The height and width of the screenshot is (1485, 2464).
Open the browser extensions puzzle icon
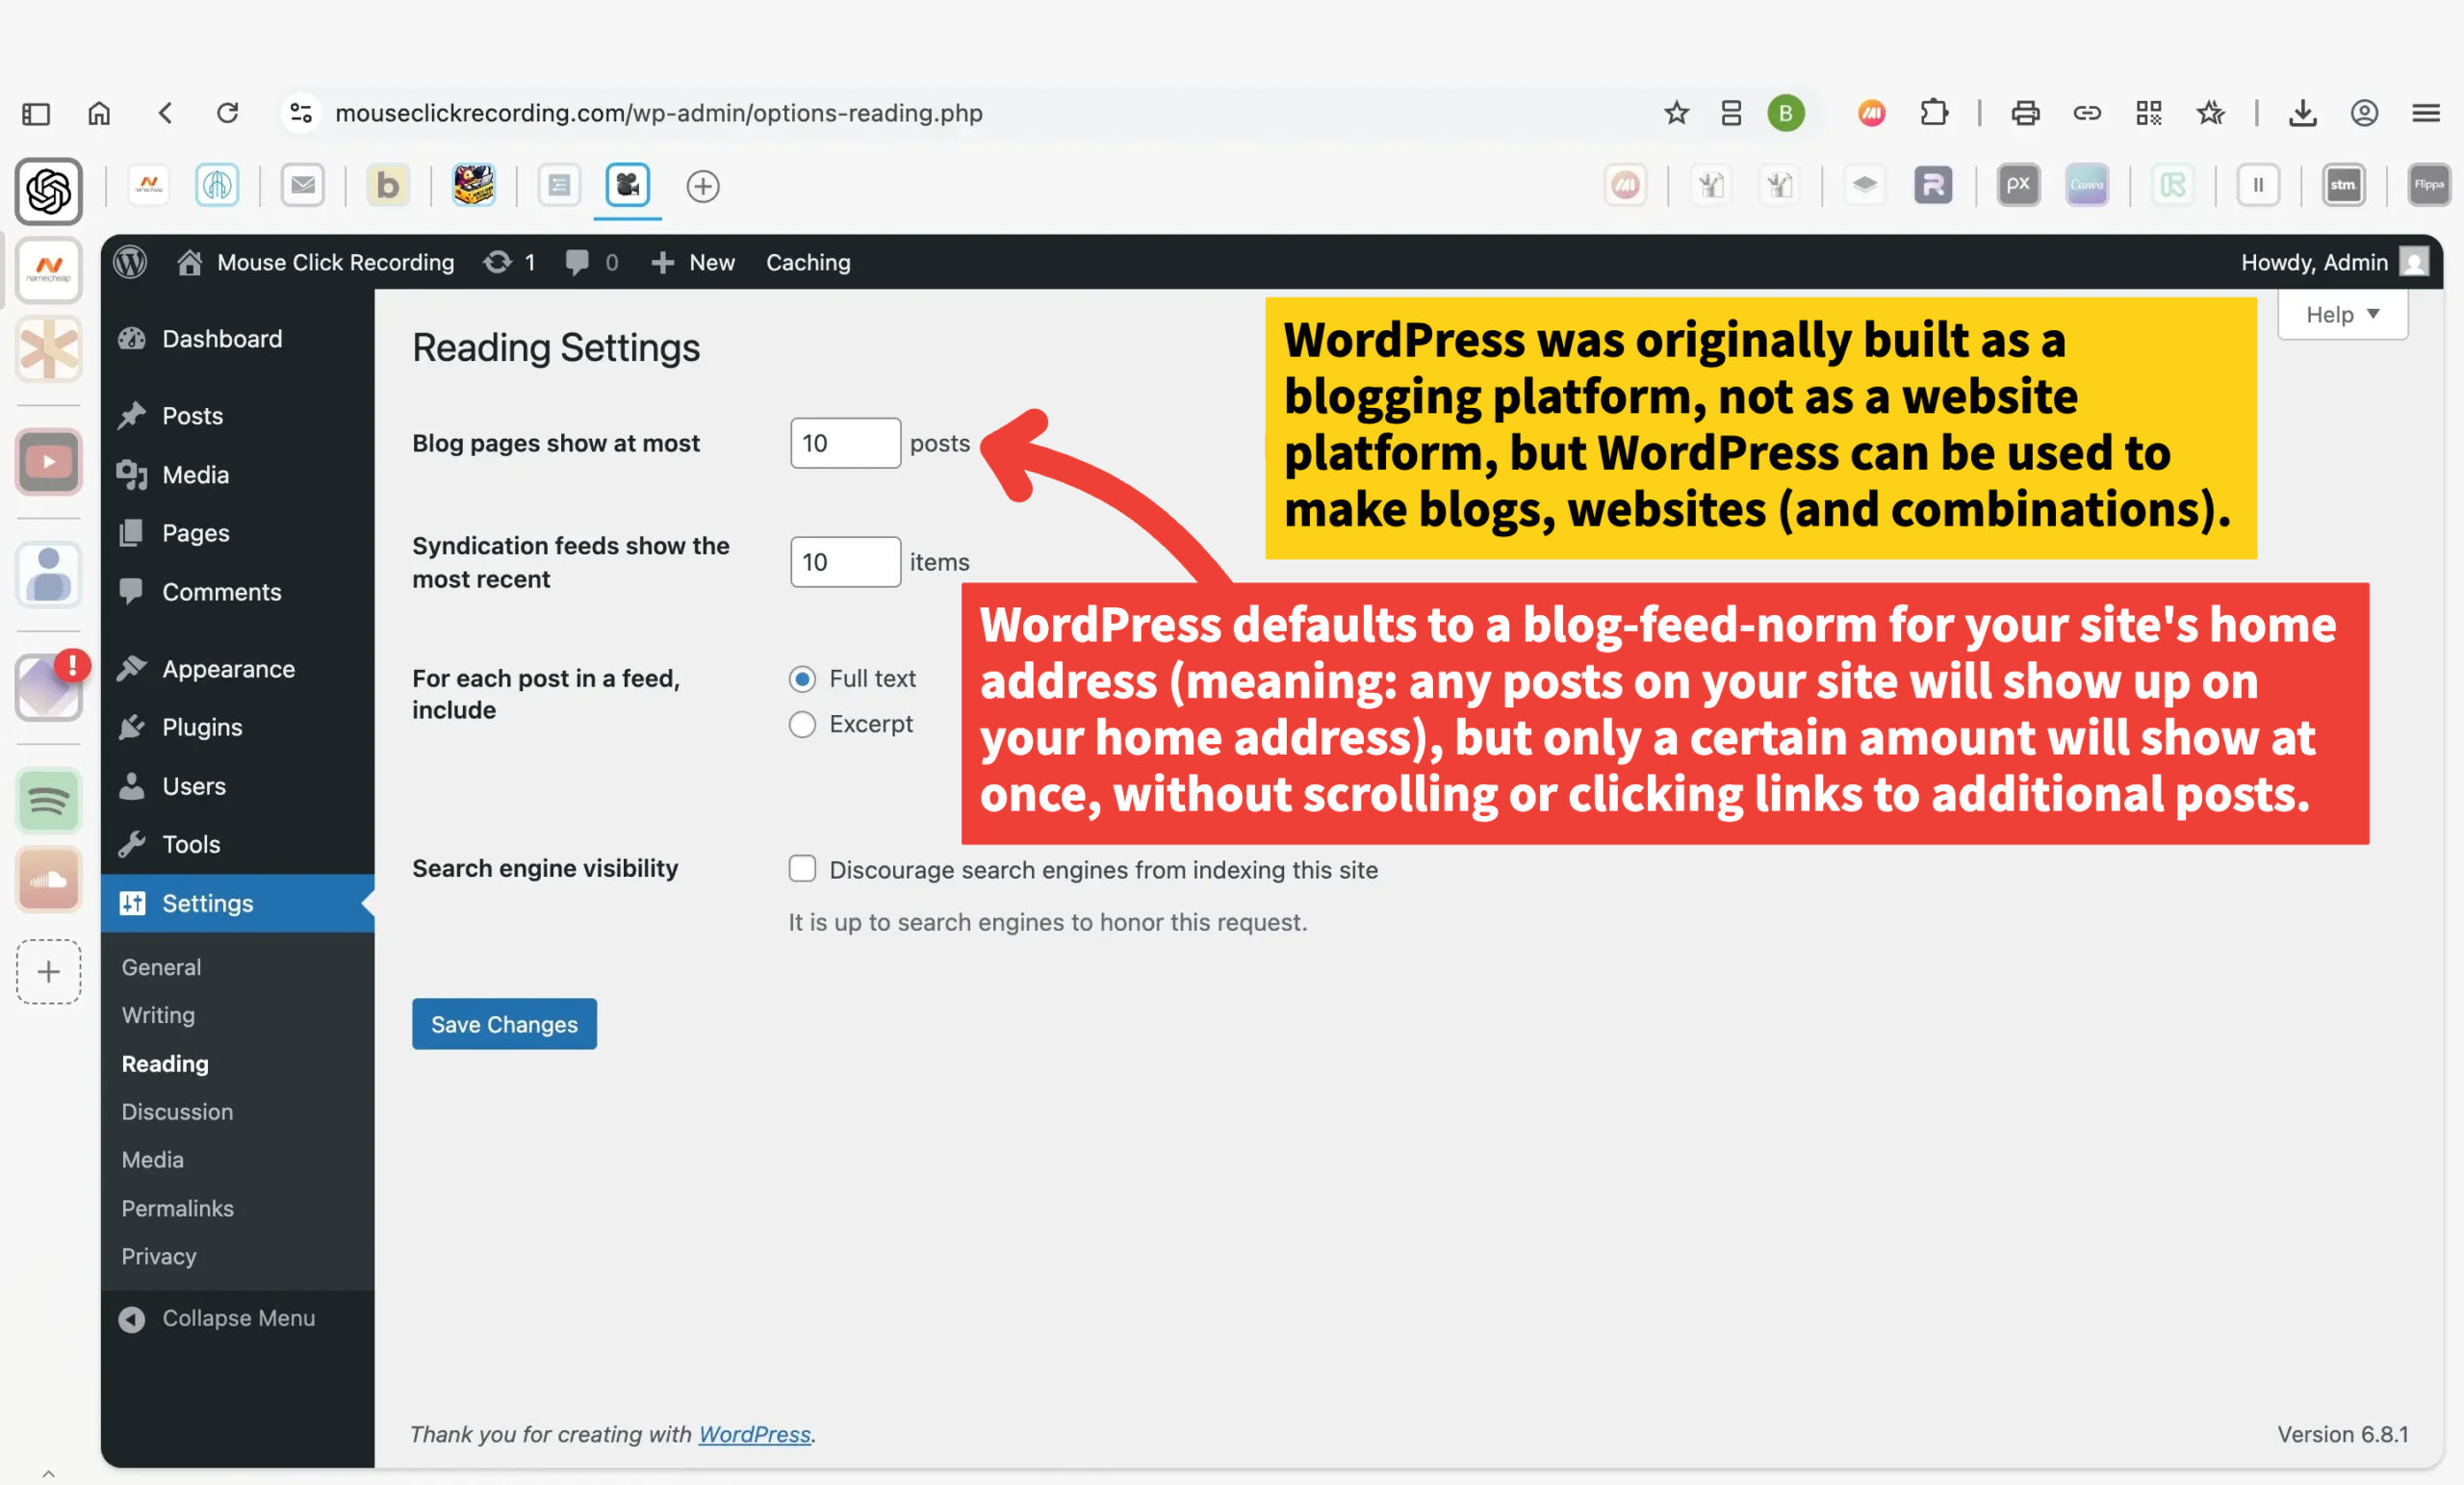pyautogui.click(x=1934, y=113)
